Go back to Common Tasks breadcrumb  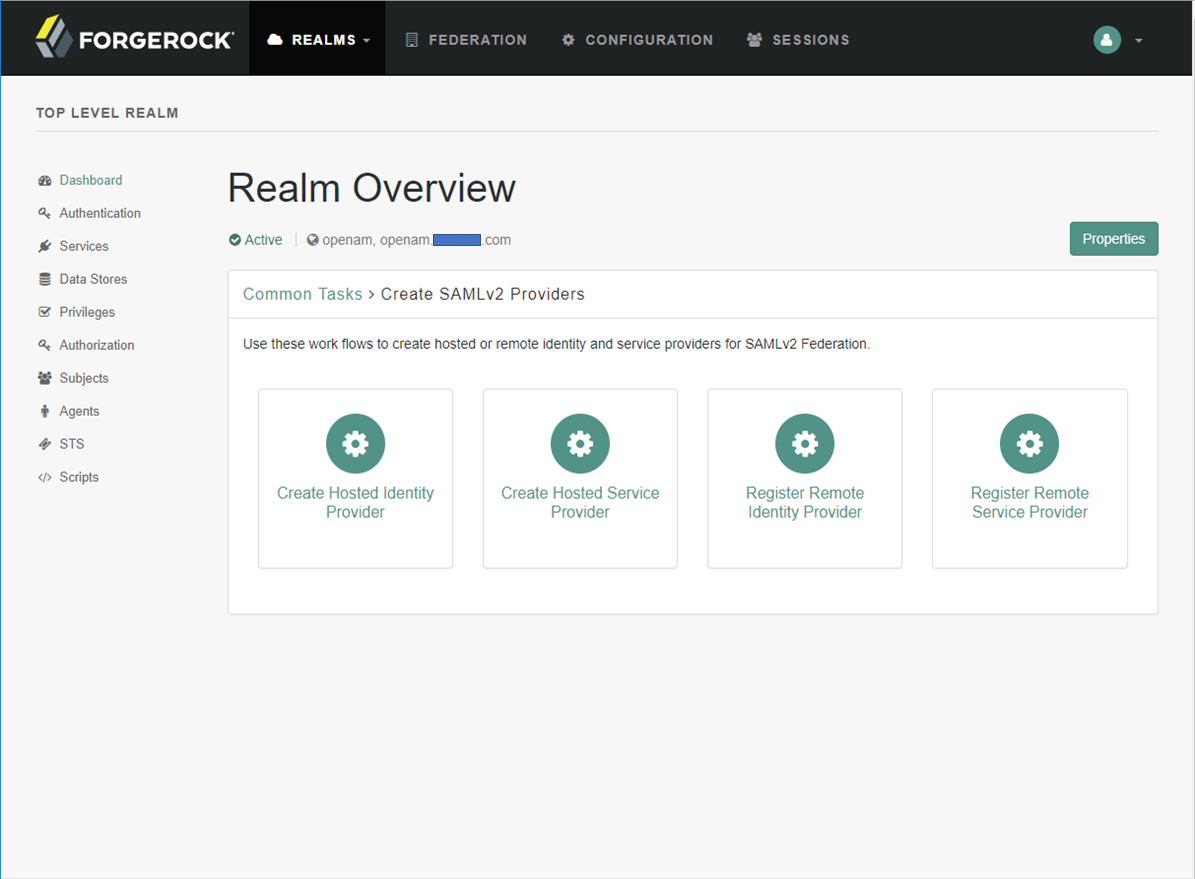coord(302,294)
